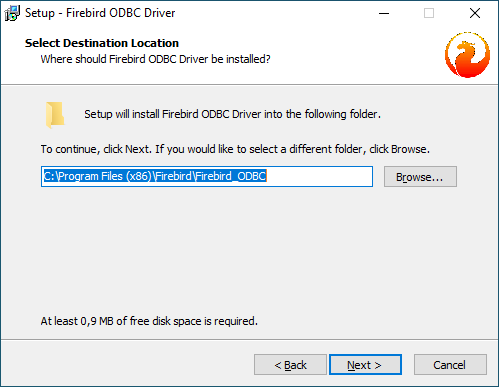Click the subtitle asking where to install
The height and width of the screenshot is (387, 499).
155,59
